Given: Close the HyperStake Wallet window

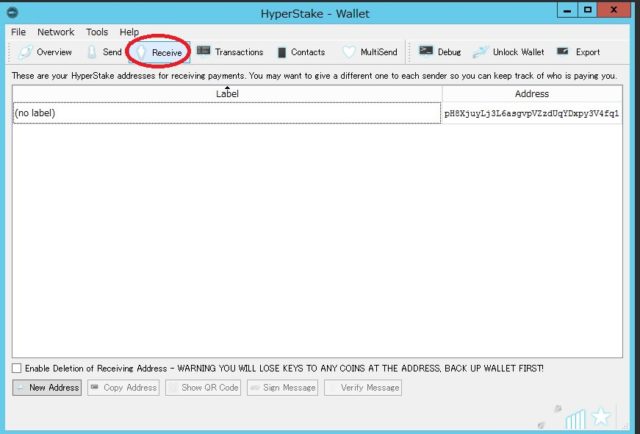Looking at the screenshot, I should click(614, 10).
